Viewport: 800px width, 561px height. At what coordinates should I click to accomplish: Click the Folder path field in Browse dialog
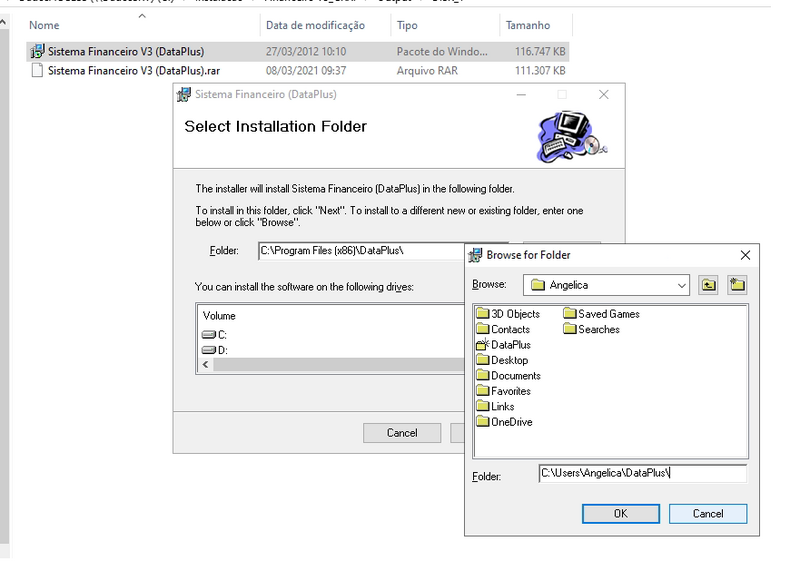point(643,473)
